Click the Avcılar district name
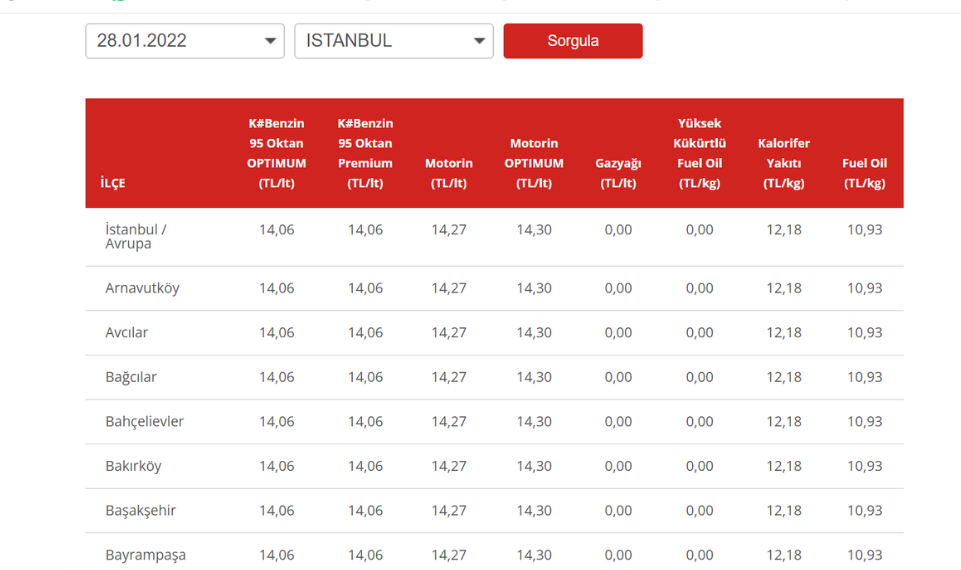Screen dimensions: 961x570 127,332
